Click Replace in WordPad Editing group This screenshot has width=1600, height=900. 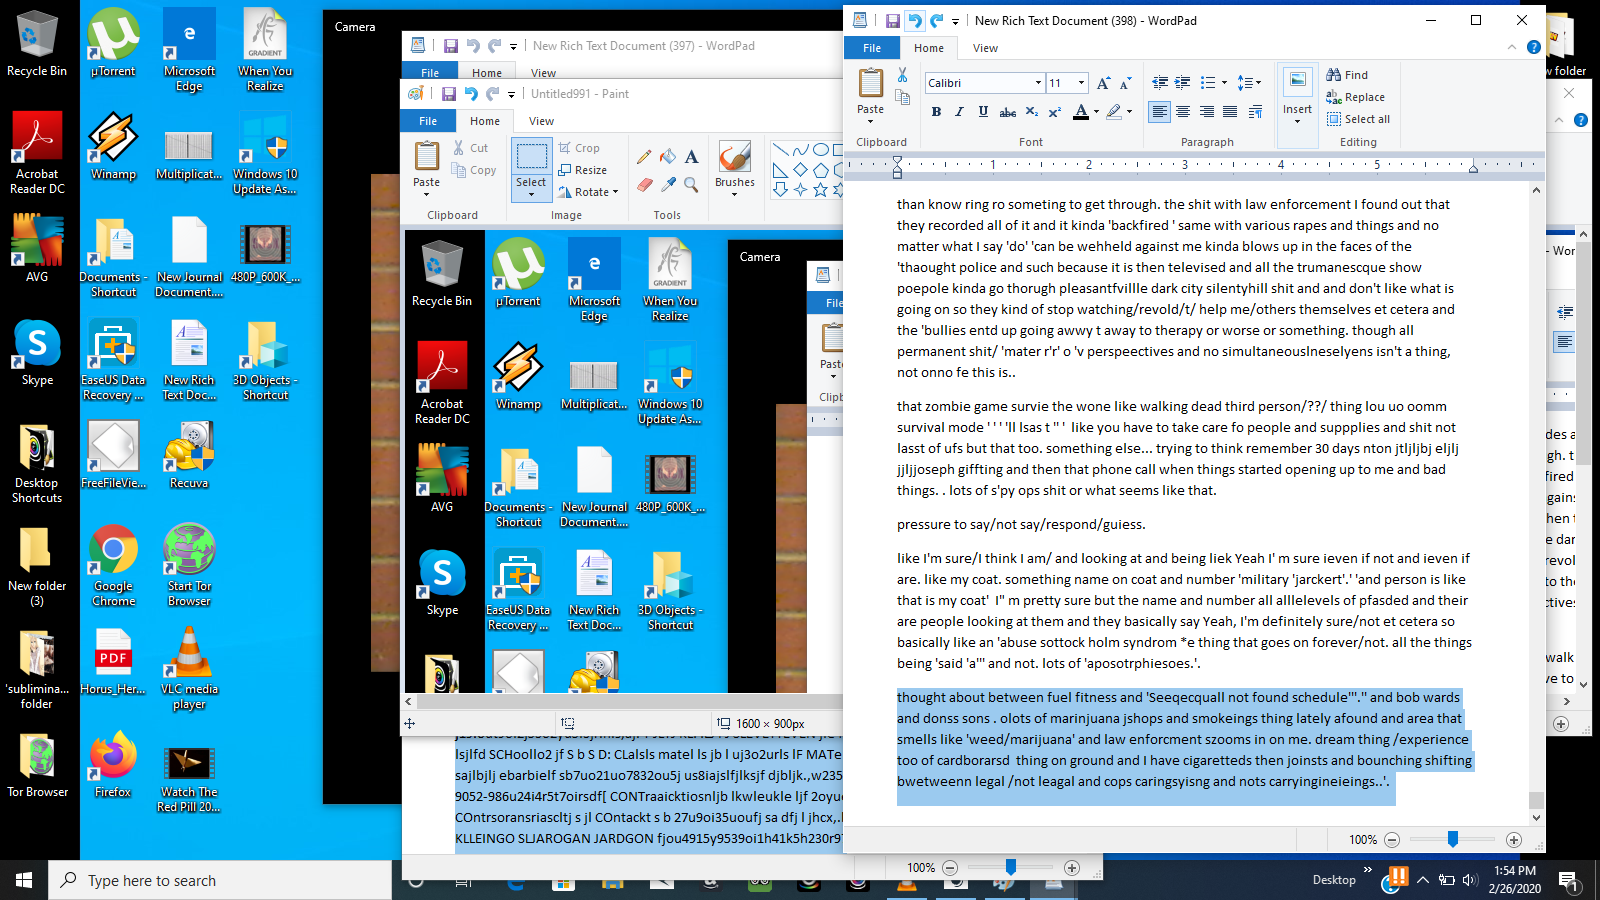[x=1355, y=97]
